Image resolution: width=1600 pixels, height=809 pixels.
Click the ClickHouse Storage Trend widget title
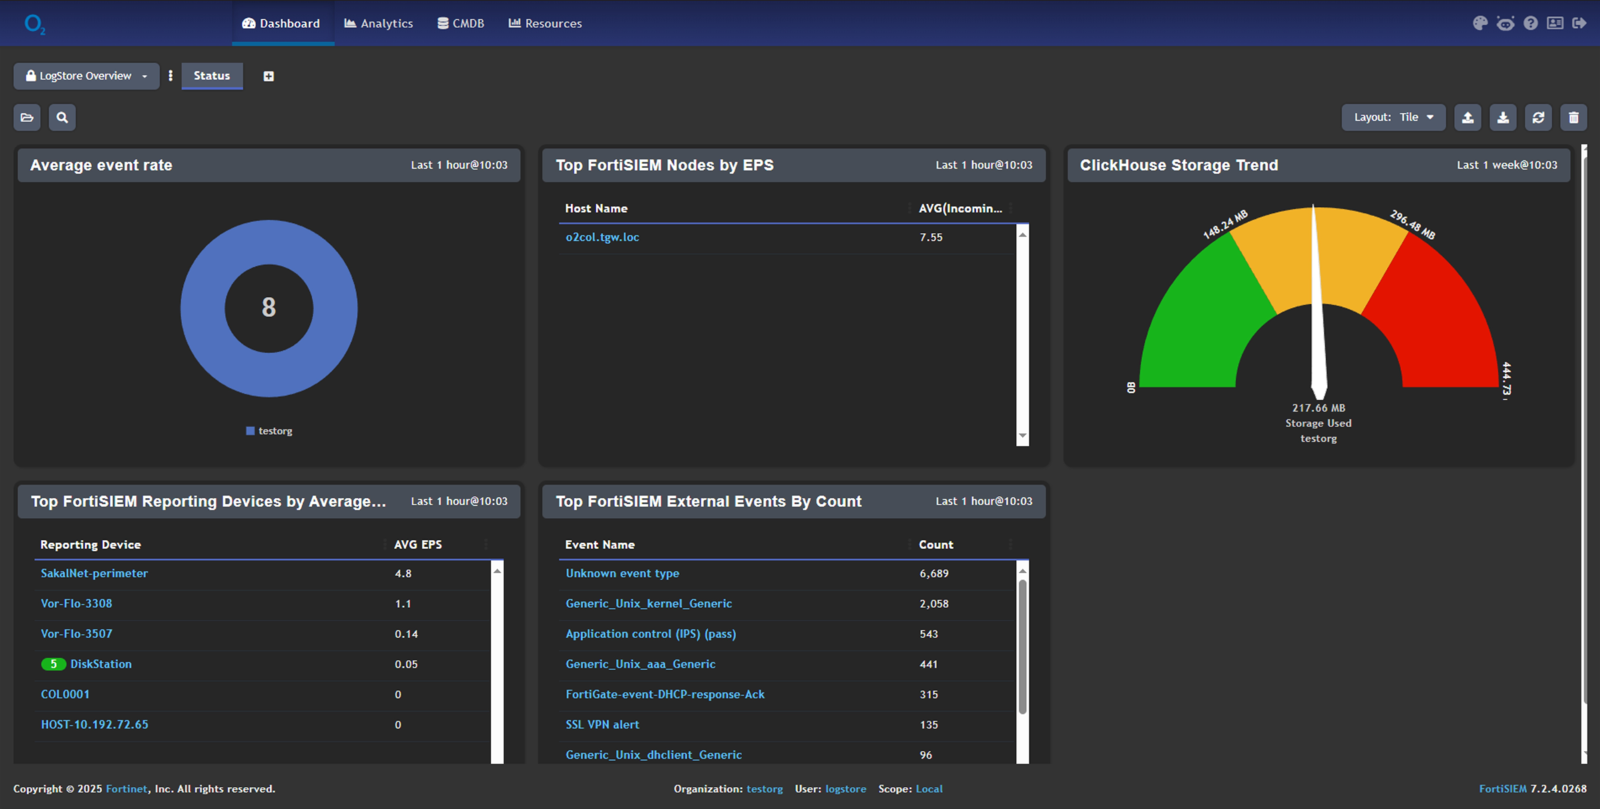point(1179,165)
